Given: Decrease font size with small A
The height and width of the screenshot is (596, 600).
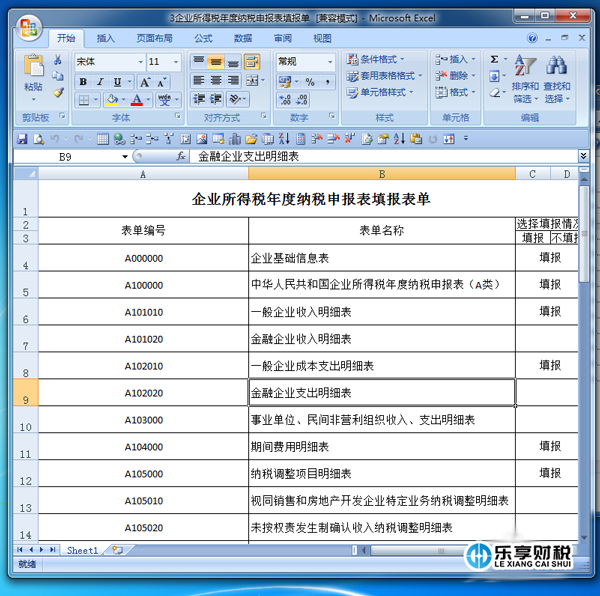Looking at the screenshot, I should click(161, 82).
